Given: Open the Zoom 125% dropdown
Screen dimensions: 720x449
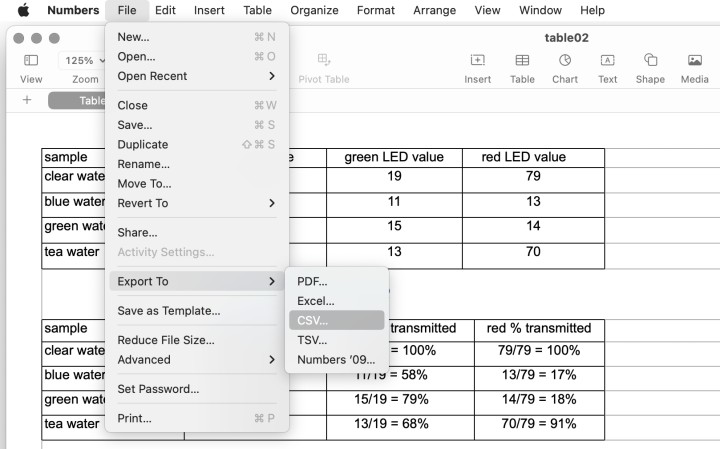Looking at the screenshot, I should pos(84,60).
